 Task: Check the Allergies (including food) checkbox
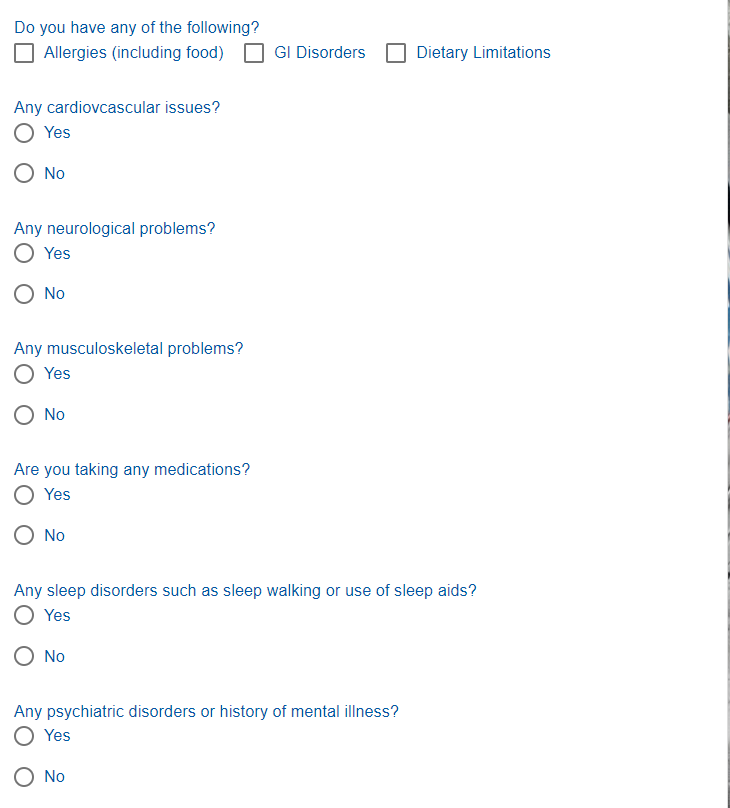point(24,53)
